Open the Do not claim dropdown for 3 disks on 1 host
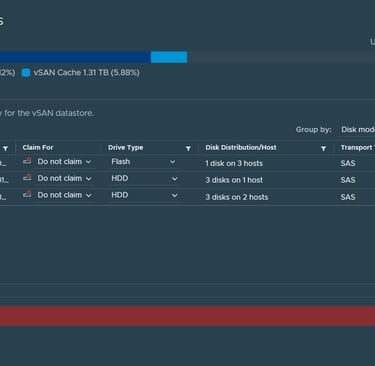375x366 pixels. point(64,178)
